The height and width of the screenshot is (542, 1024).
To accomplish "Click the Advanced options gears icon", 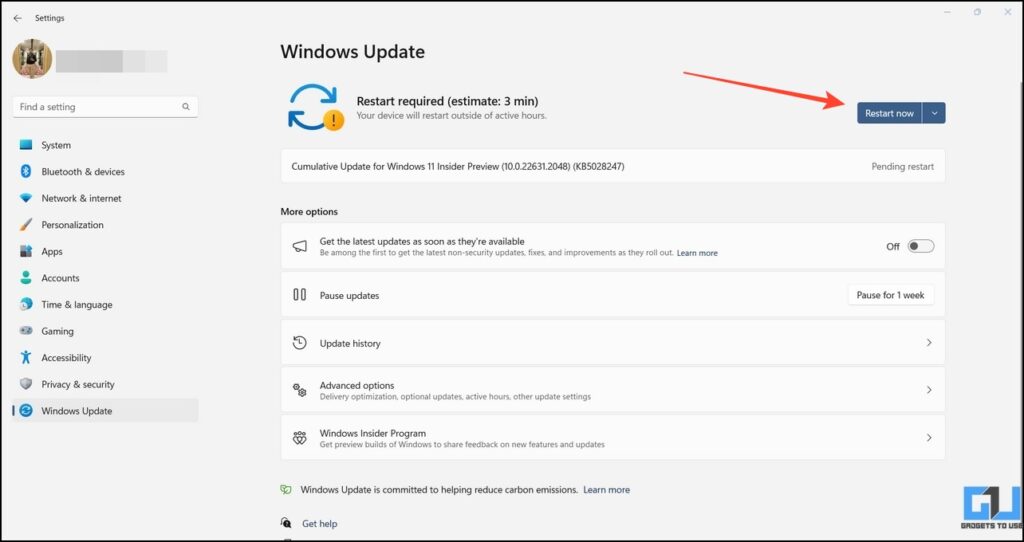I will click(x=299, y=390).
